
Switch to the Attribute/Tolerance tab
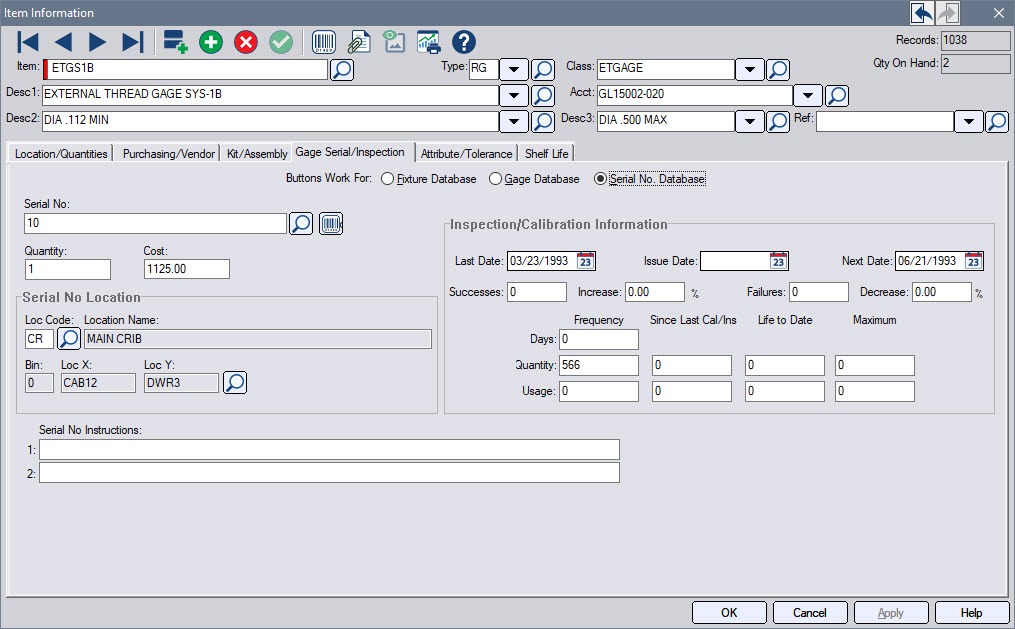[466, 152]
